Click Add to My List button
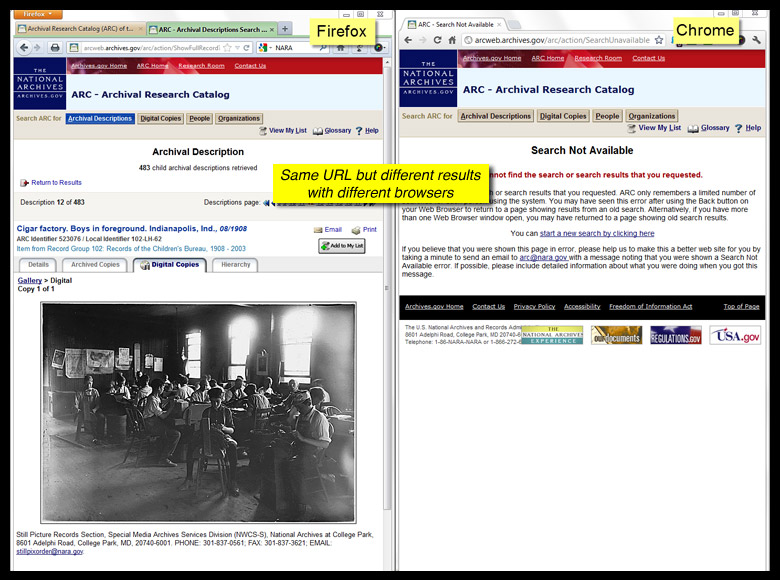The image size is (780, 580). click(x=342, y=246)
